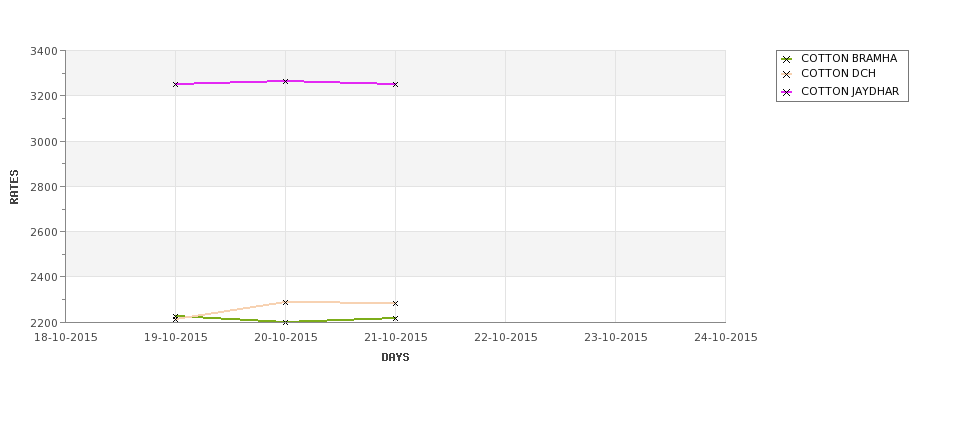Image resolution: width=975 pixels, height=429 pixels.
Task: Click the RATES vertical axis title
Action: tap(14, 187)
